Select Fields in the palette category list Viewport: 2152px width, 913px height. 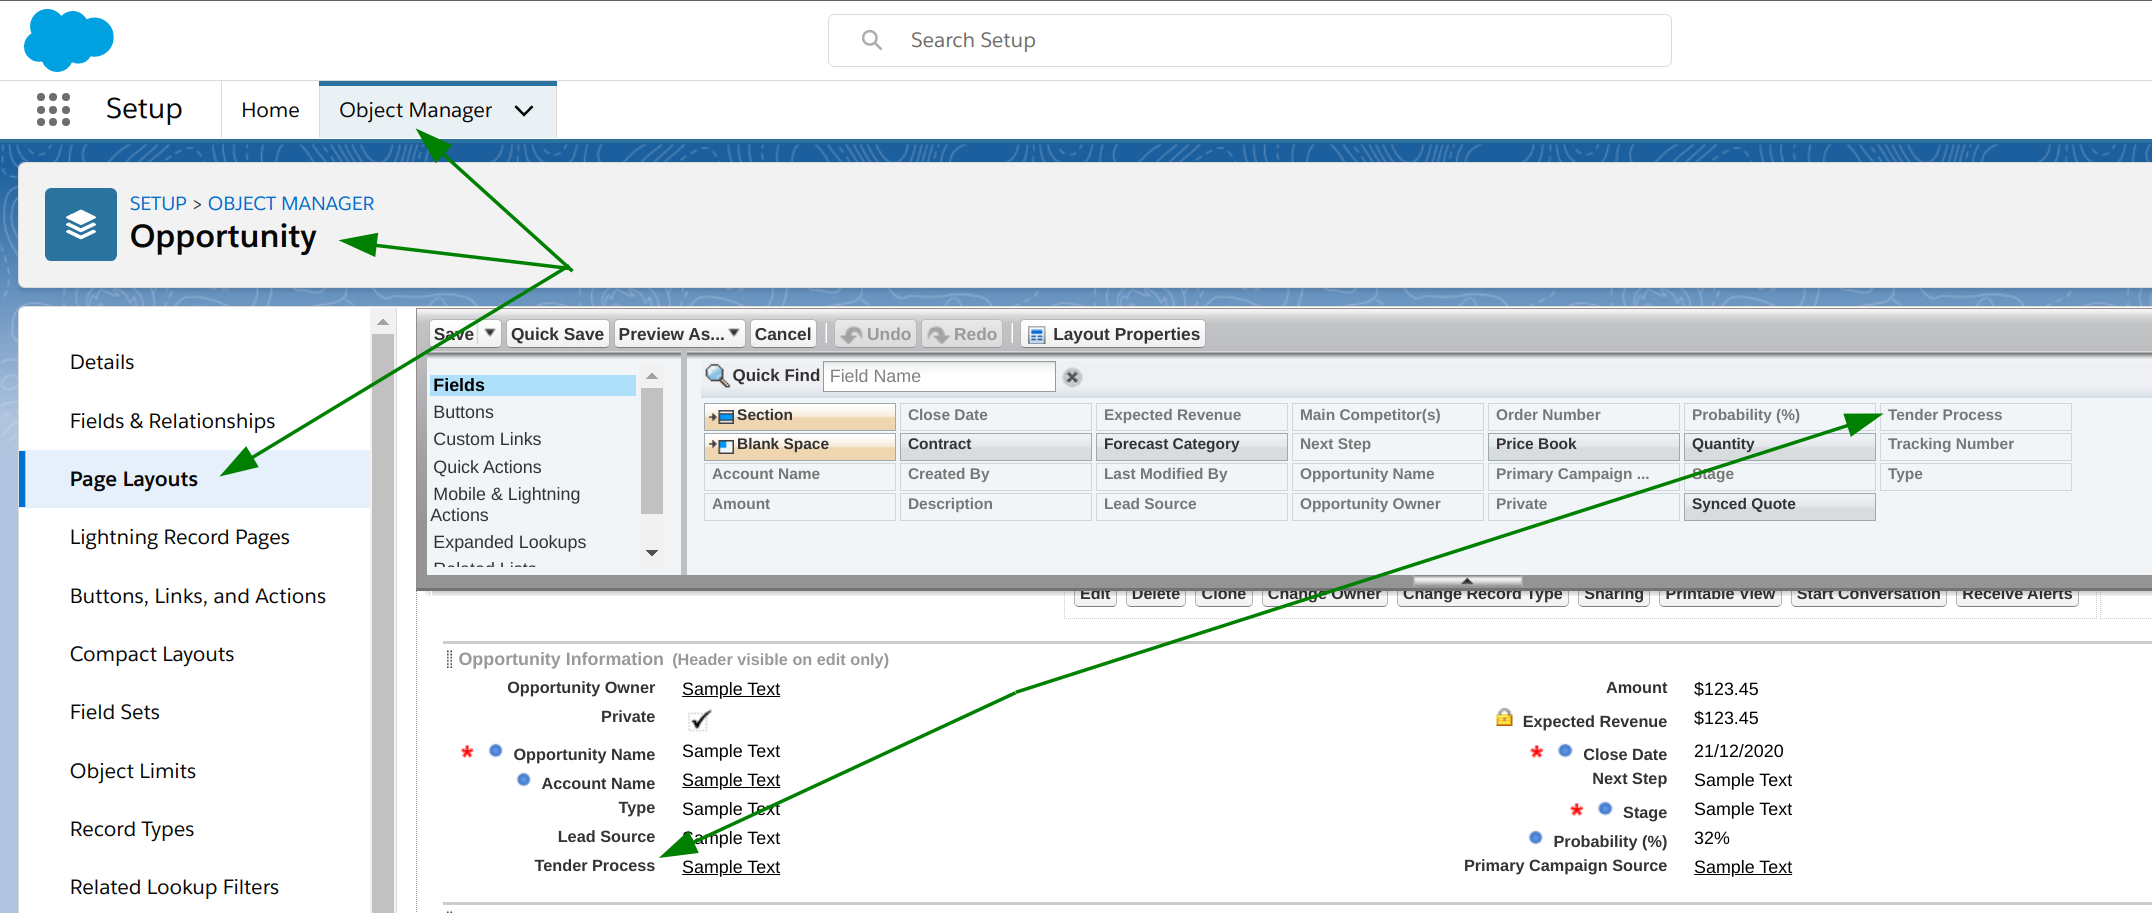[533, 385]
